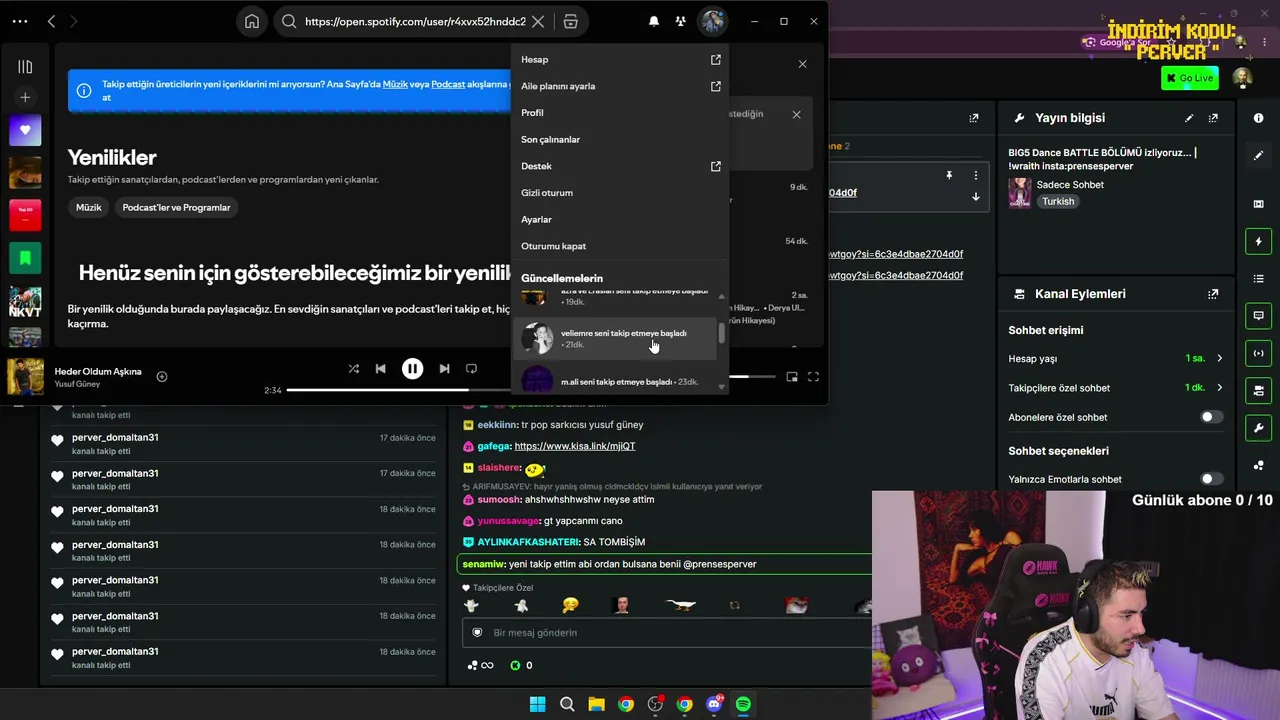1280x720 pixels.
Task: Open more options on pinned message
Action: [976, 175]
